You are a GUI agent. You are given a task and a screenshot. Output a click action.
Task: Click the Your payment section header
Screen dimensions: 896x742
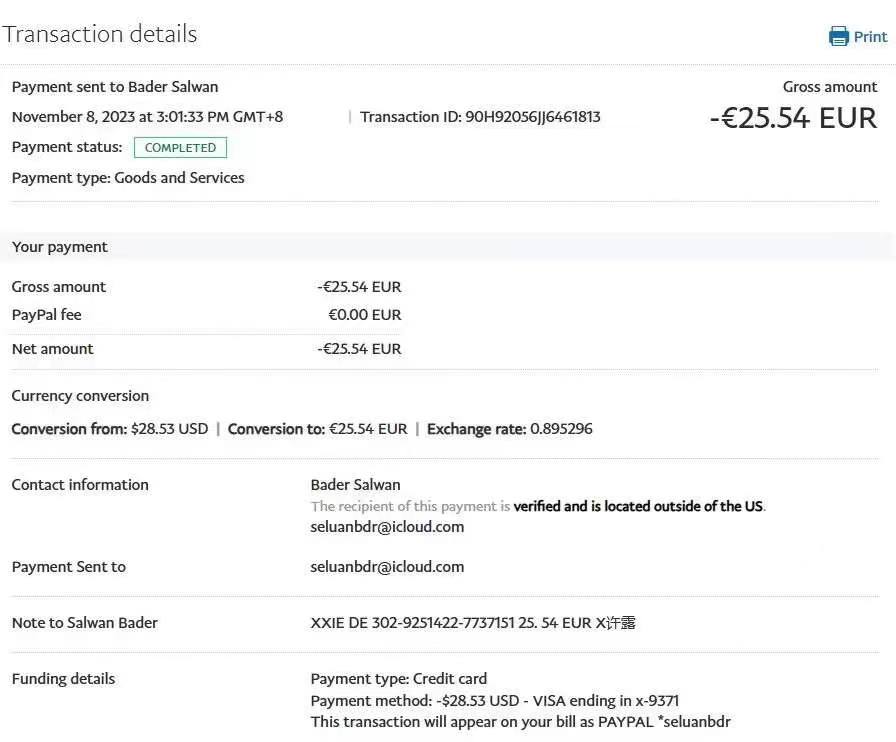60,247
